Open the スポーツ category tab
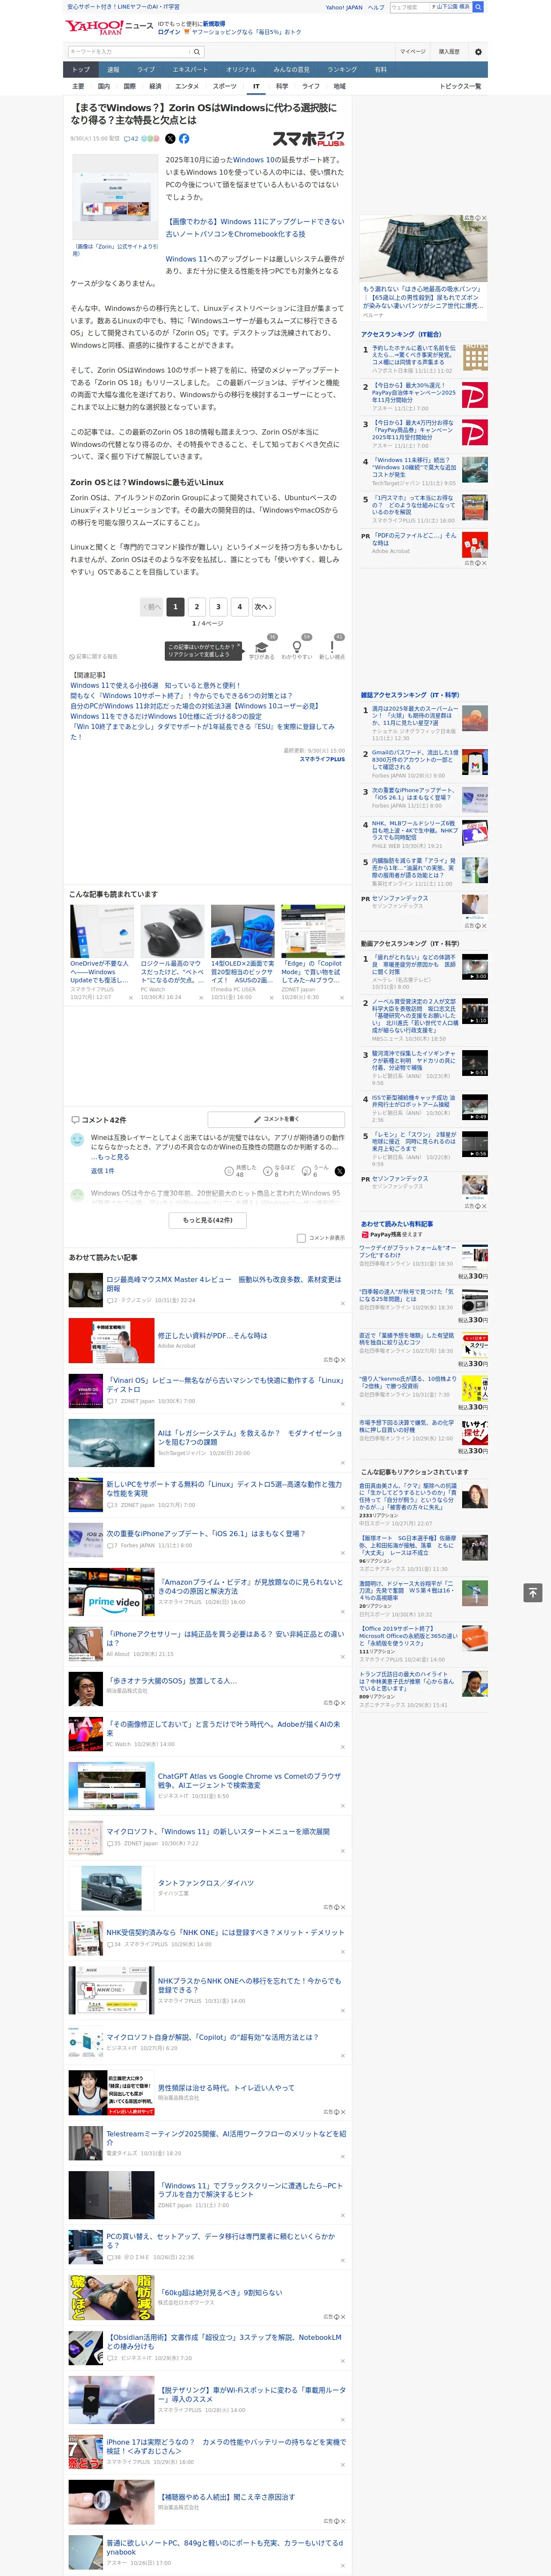The width and height of the screenshot is (551, 2576). click(x=225, y=86)
